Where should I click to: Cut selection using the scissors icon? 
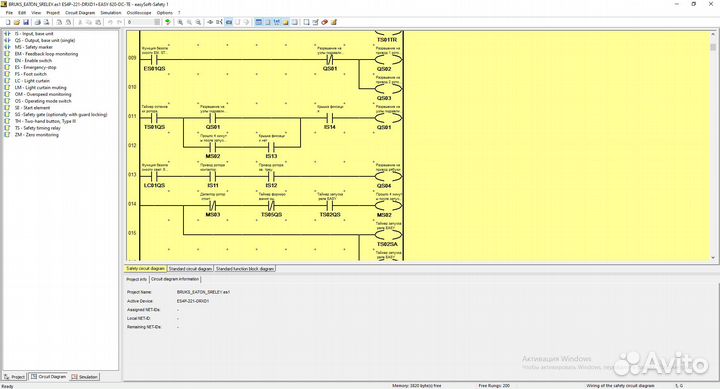tap(80, 22)
